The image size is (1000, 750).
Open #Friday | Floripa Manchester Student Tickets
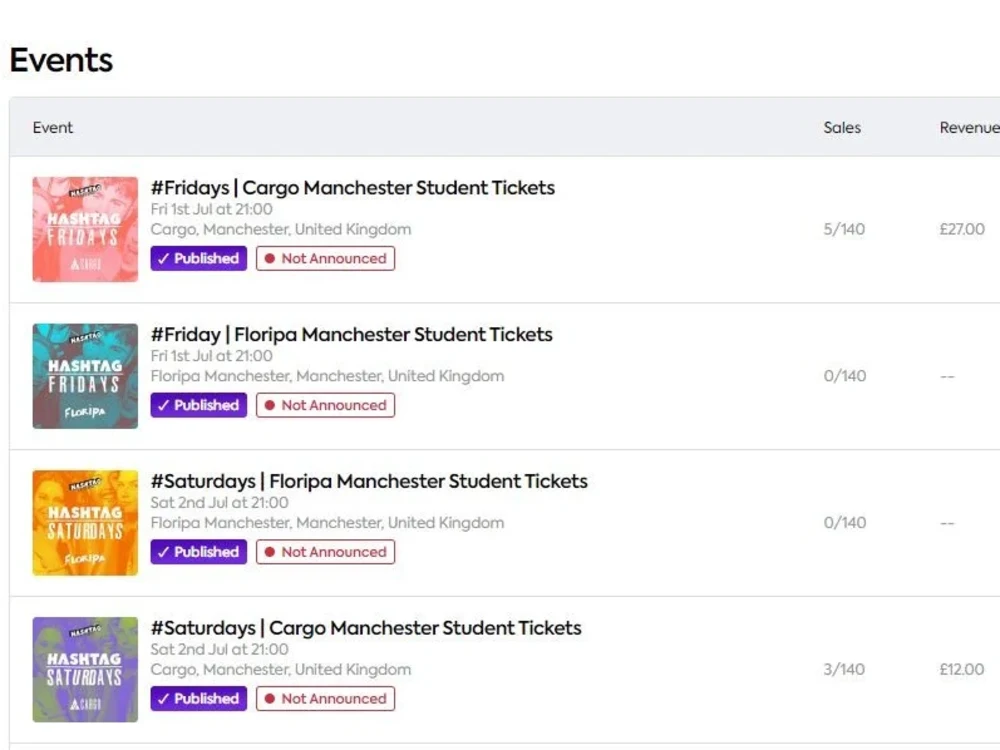[x=351, y=334]
